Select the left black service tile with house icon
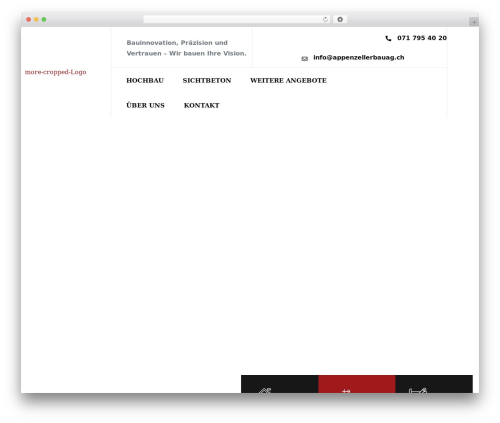 tap(280, 384)
